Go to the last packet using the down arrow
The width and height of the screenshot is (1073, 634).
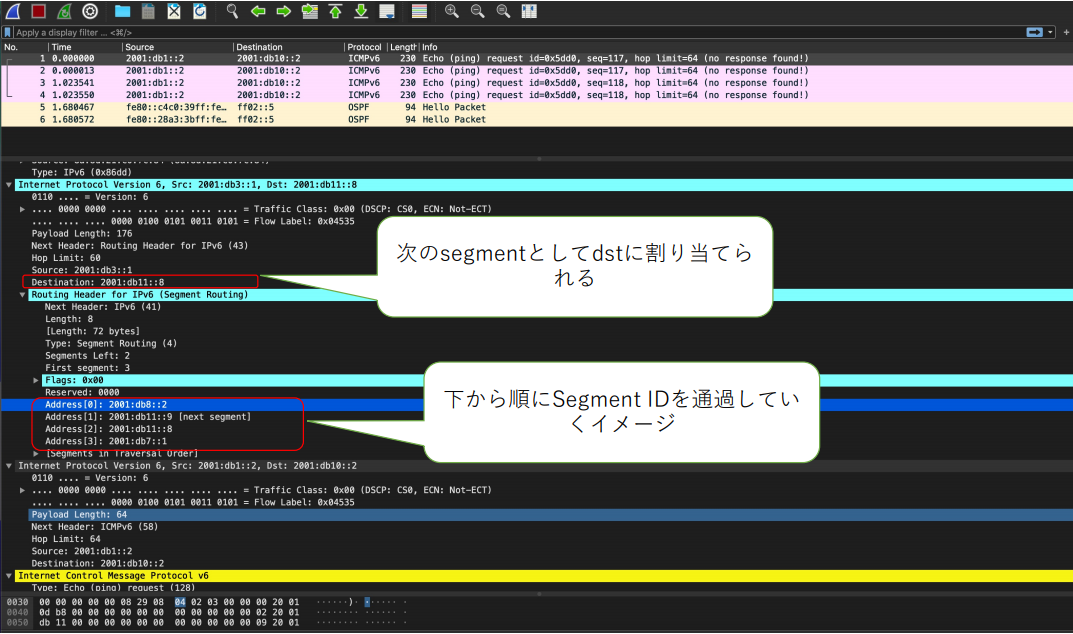362,11
